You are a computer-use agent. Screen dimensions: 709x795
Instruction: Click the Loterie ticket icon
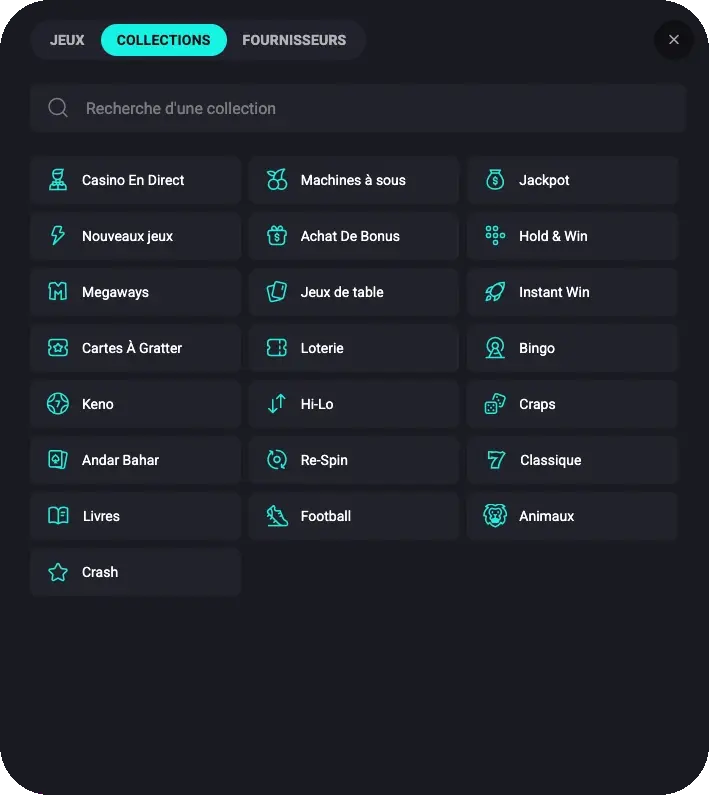point(277,348)
